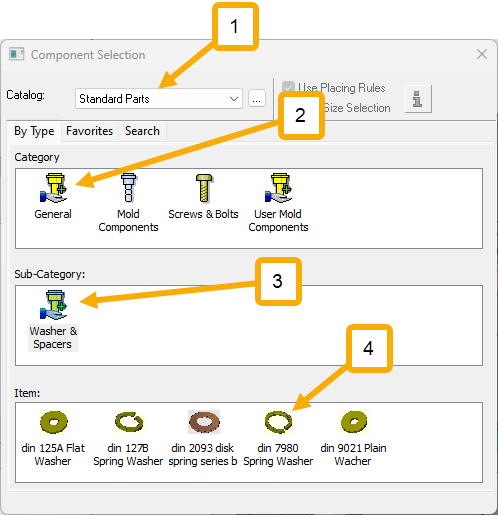Screen dimensions: 498x515
Task: Select the General category icon
Action: click(x=53, y=188)
